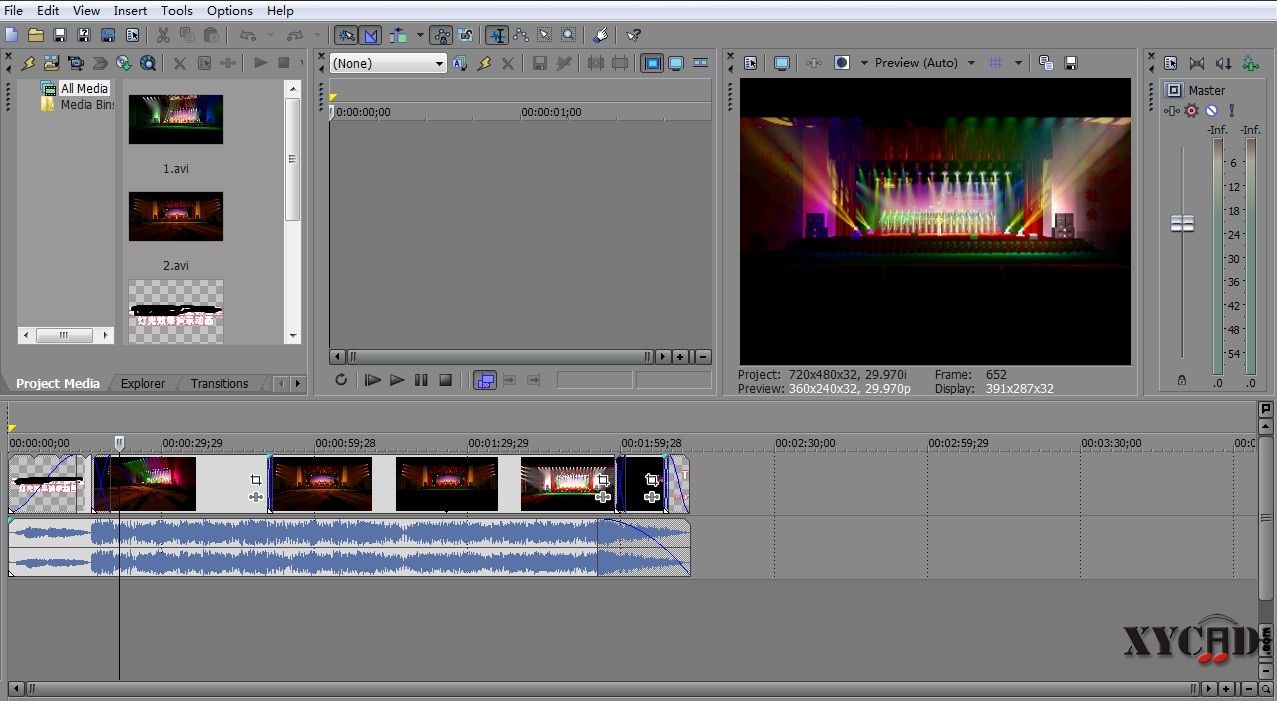Image resolution: width=1277 pixels, height=701 pixels.
Task: Pause trimmer playback
Action: [421, 380]
